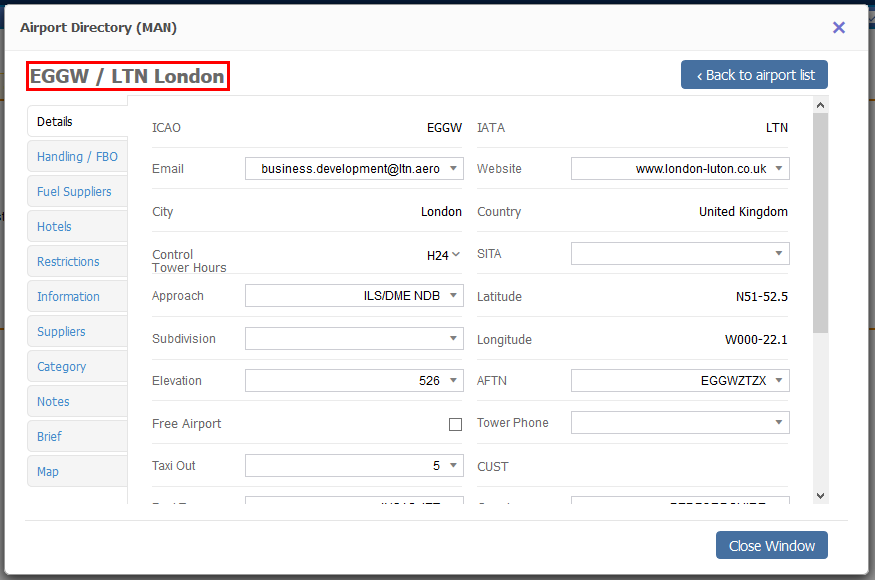Open the Details tab
This screenshot has width=875, height=580.
[x=77, y=122]
